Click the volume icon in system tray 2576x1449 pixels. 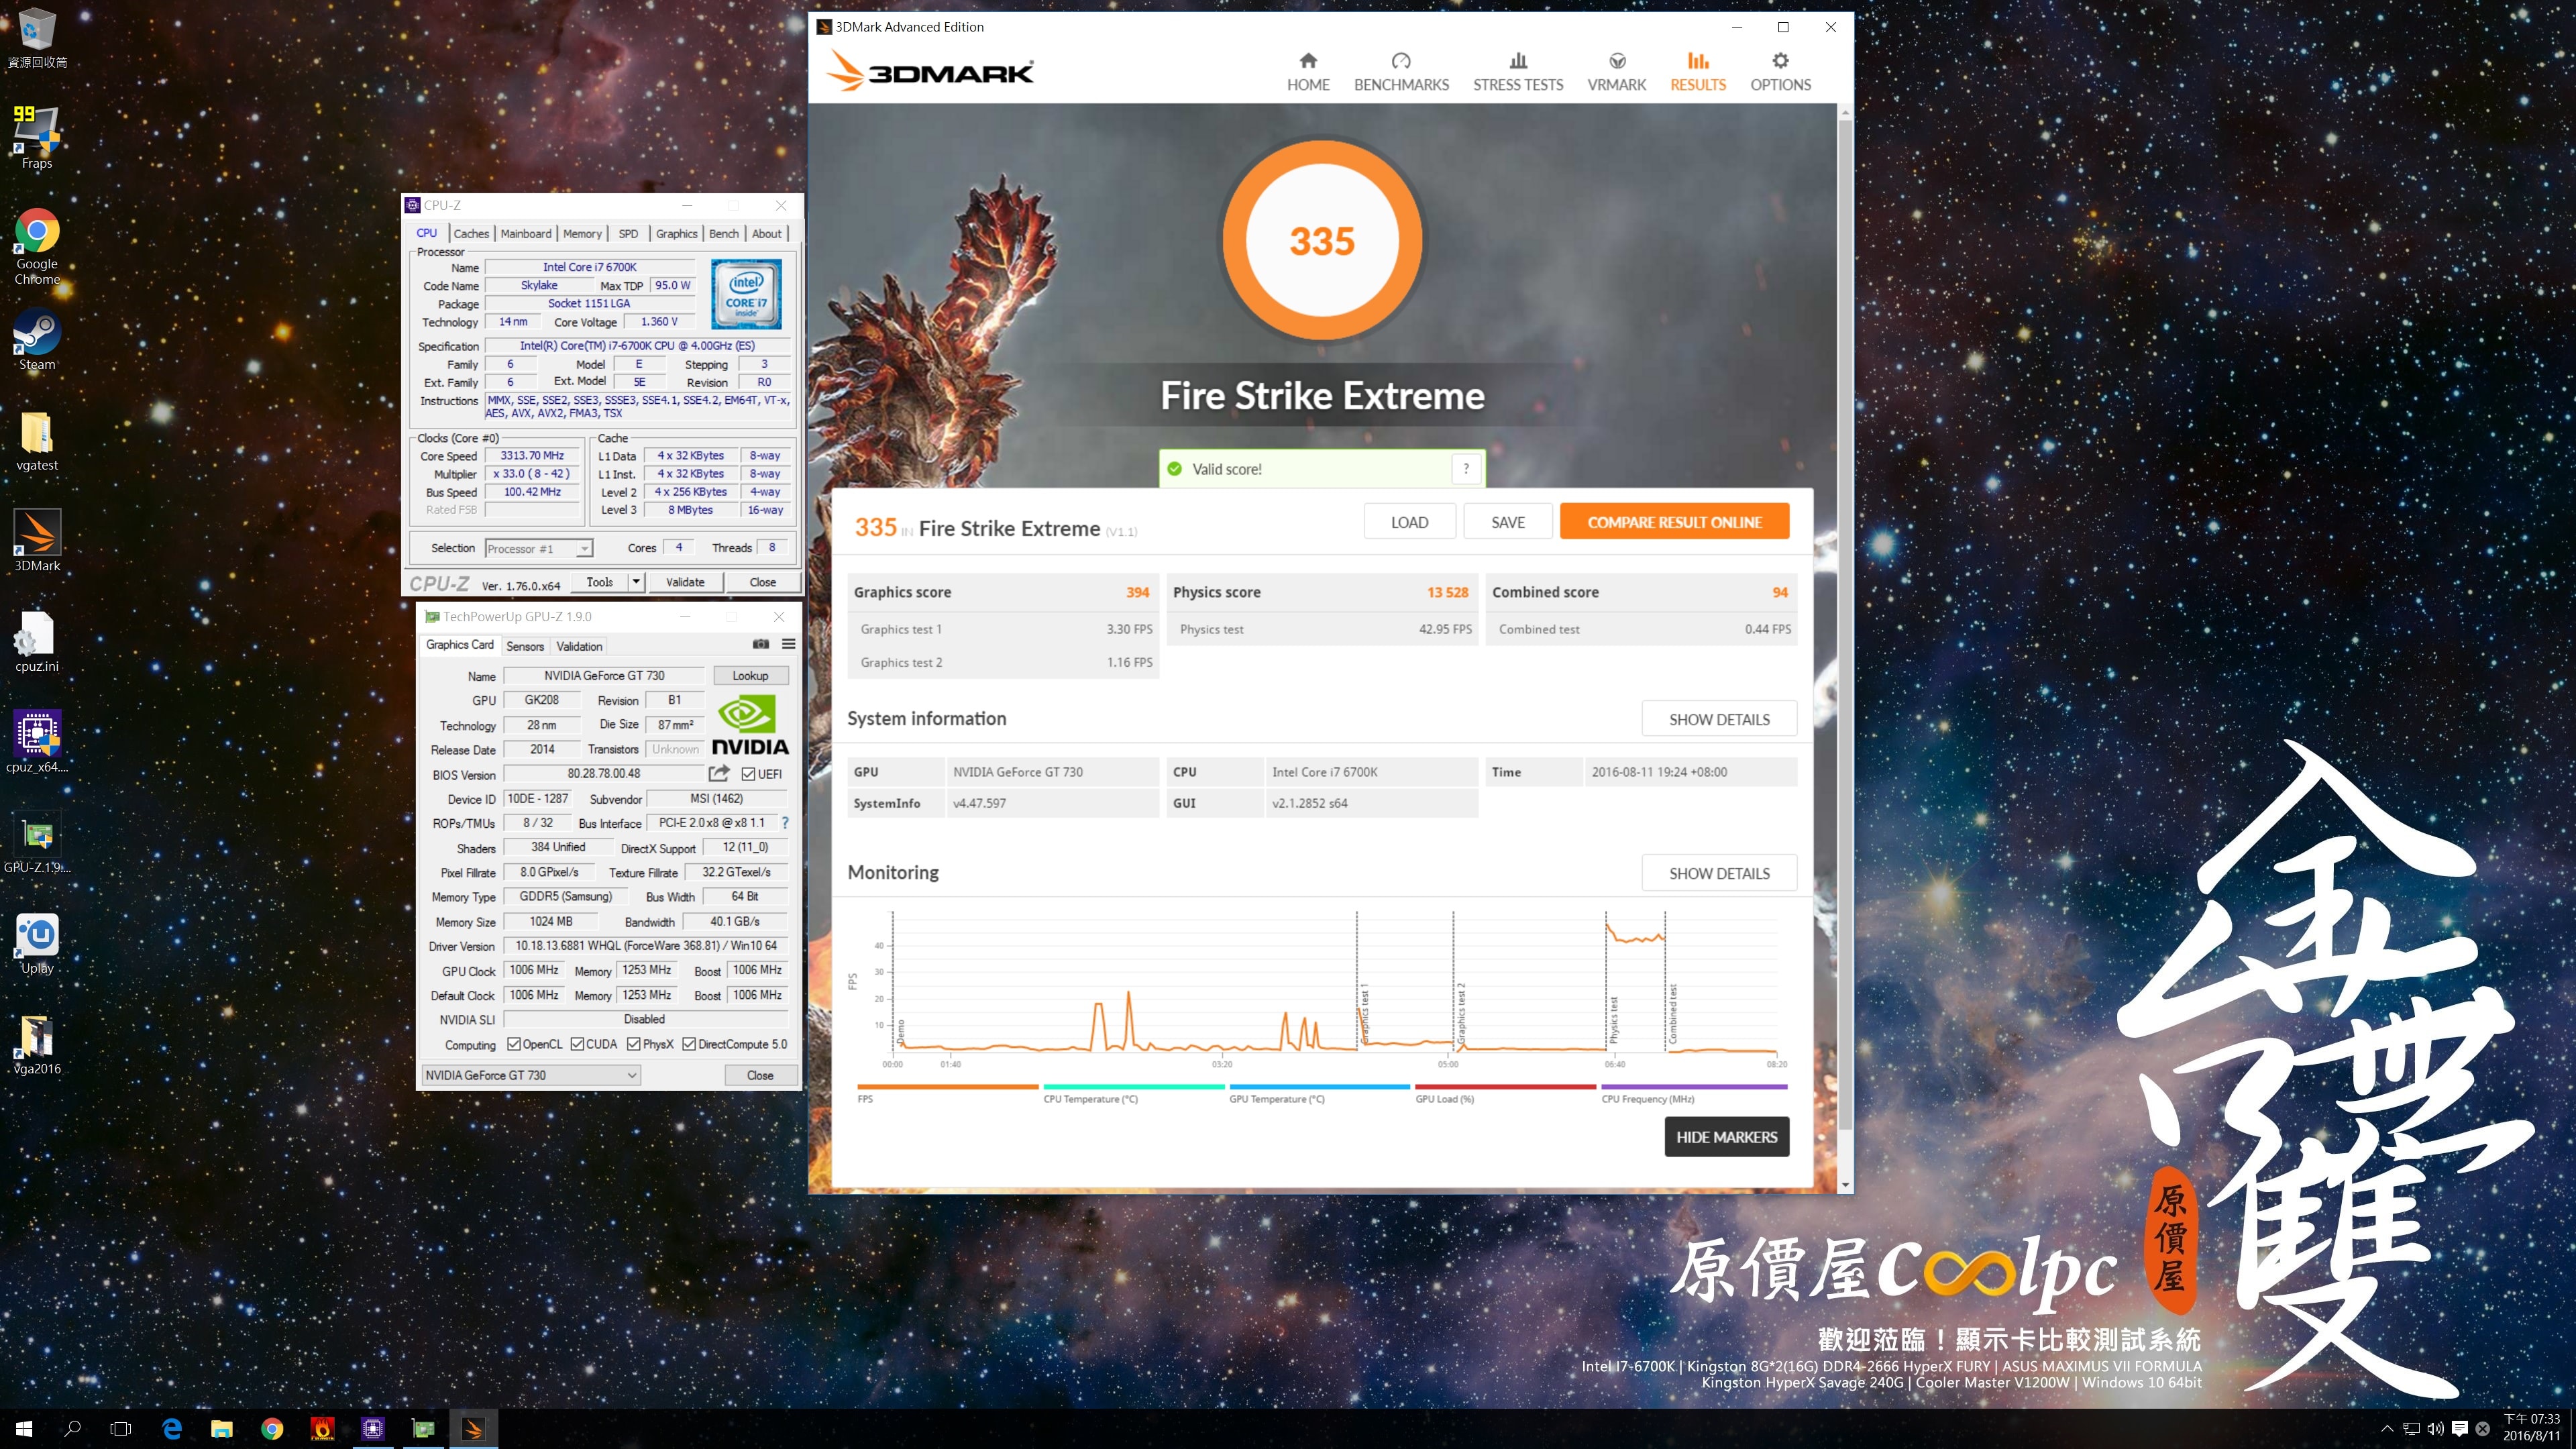(x=2435, y=1429)
